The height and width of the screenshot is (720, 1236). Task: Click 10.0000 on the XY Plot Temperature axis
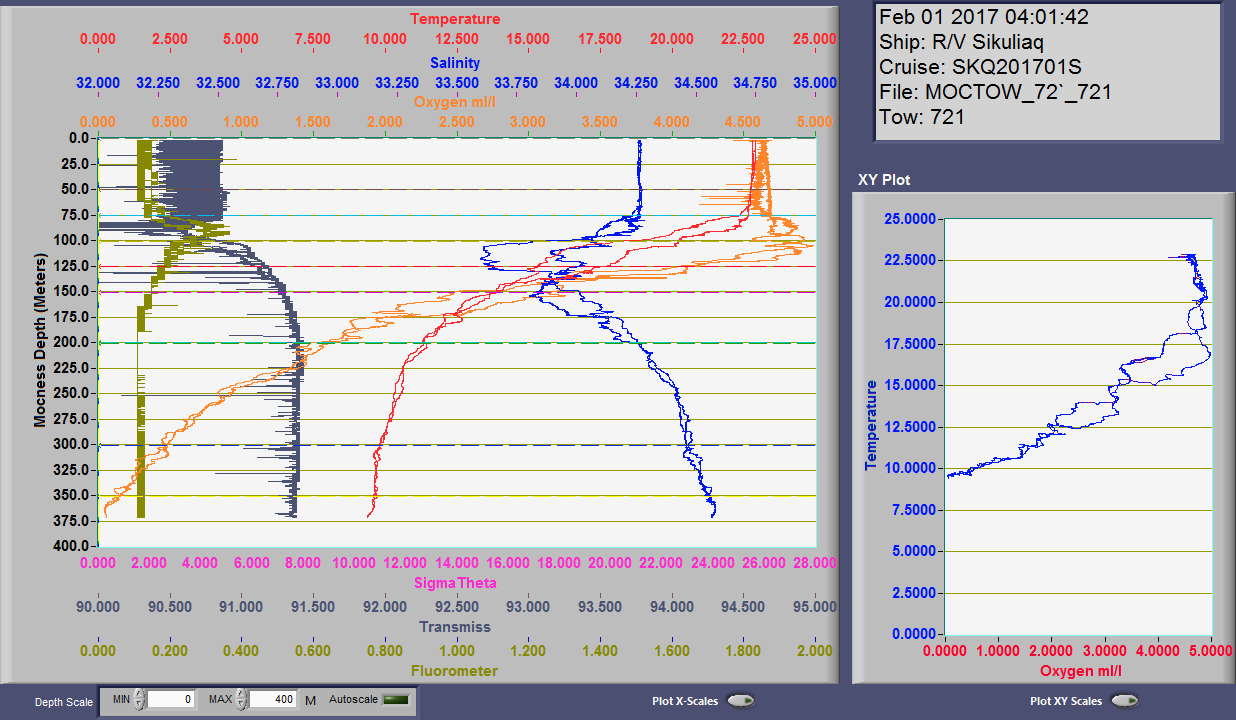point(912,468)
